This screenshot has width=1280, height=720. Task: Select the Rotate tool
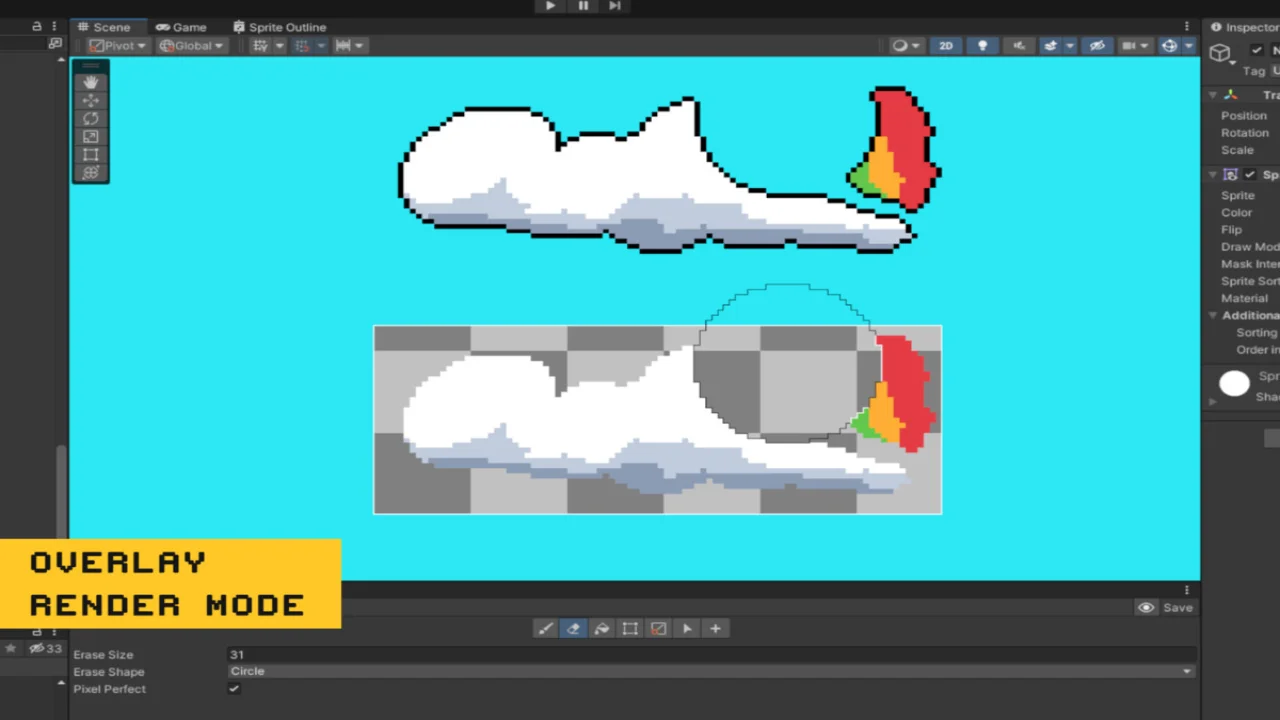[90, 118]
